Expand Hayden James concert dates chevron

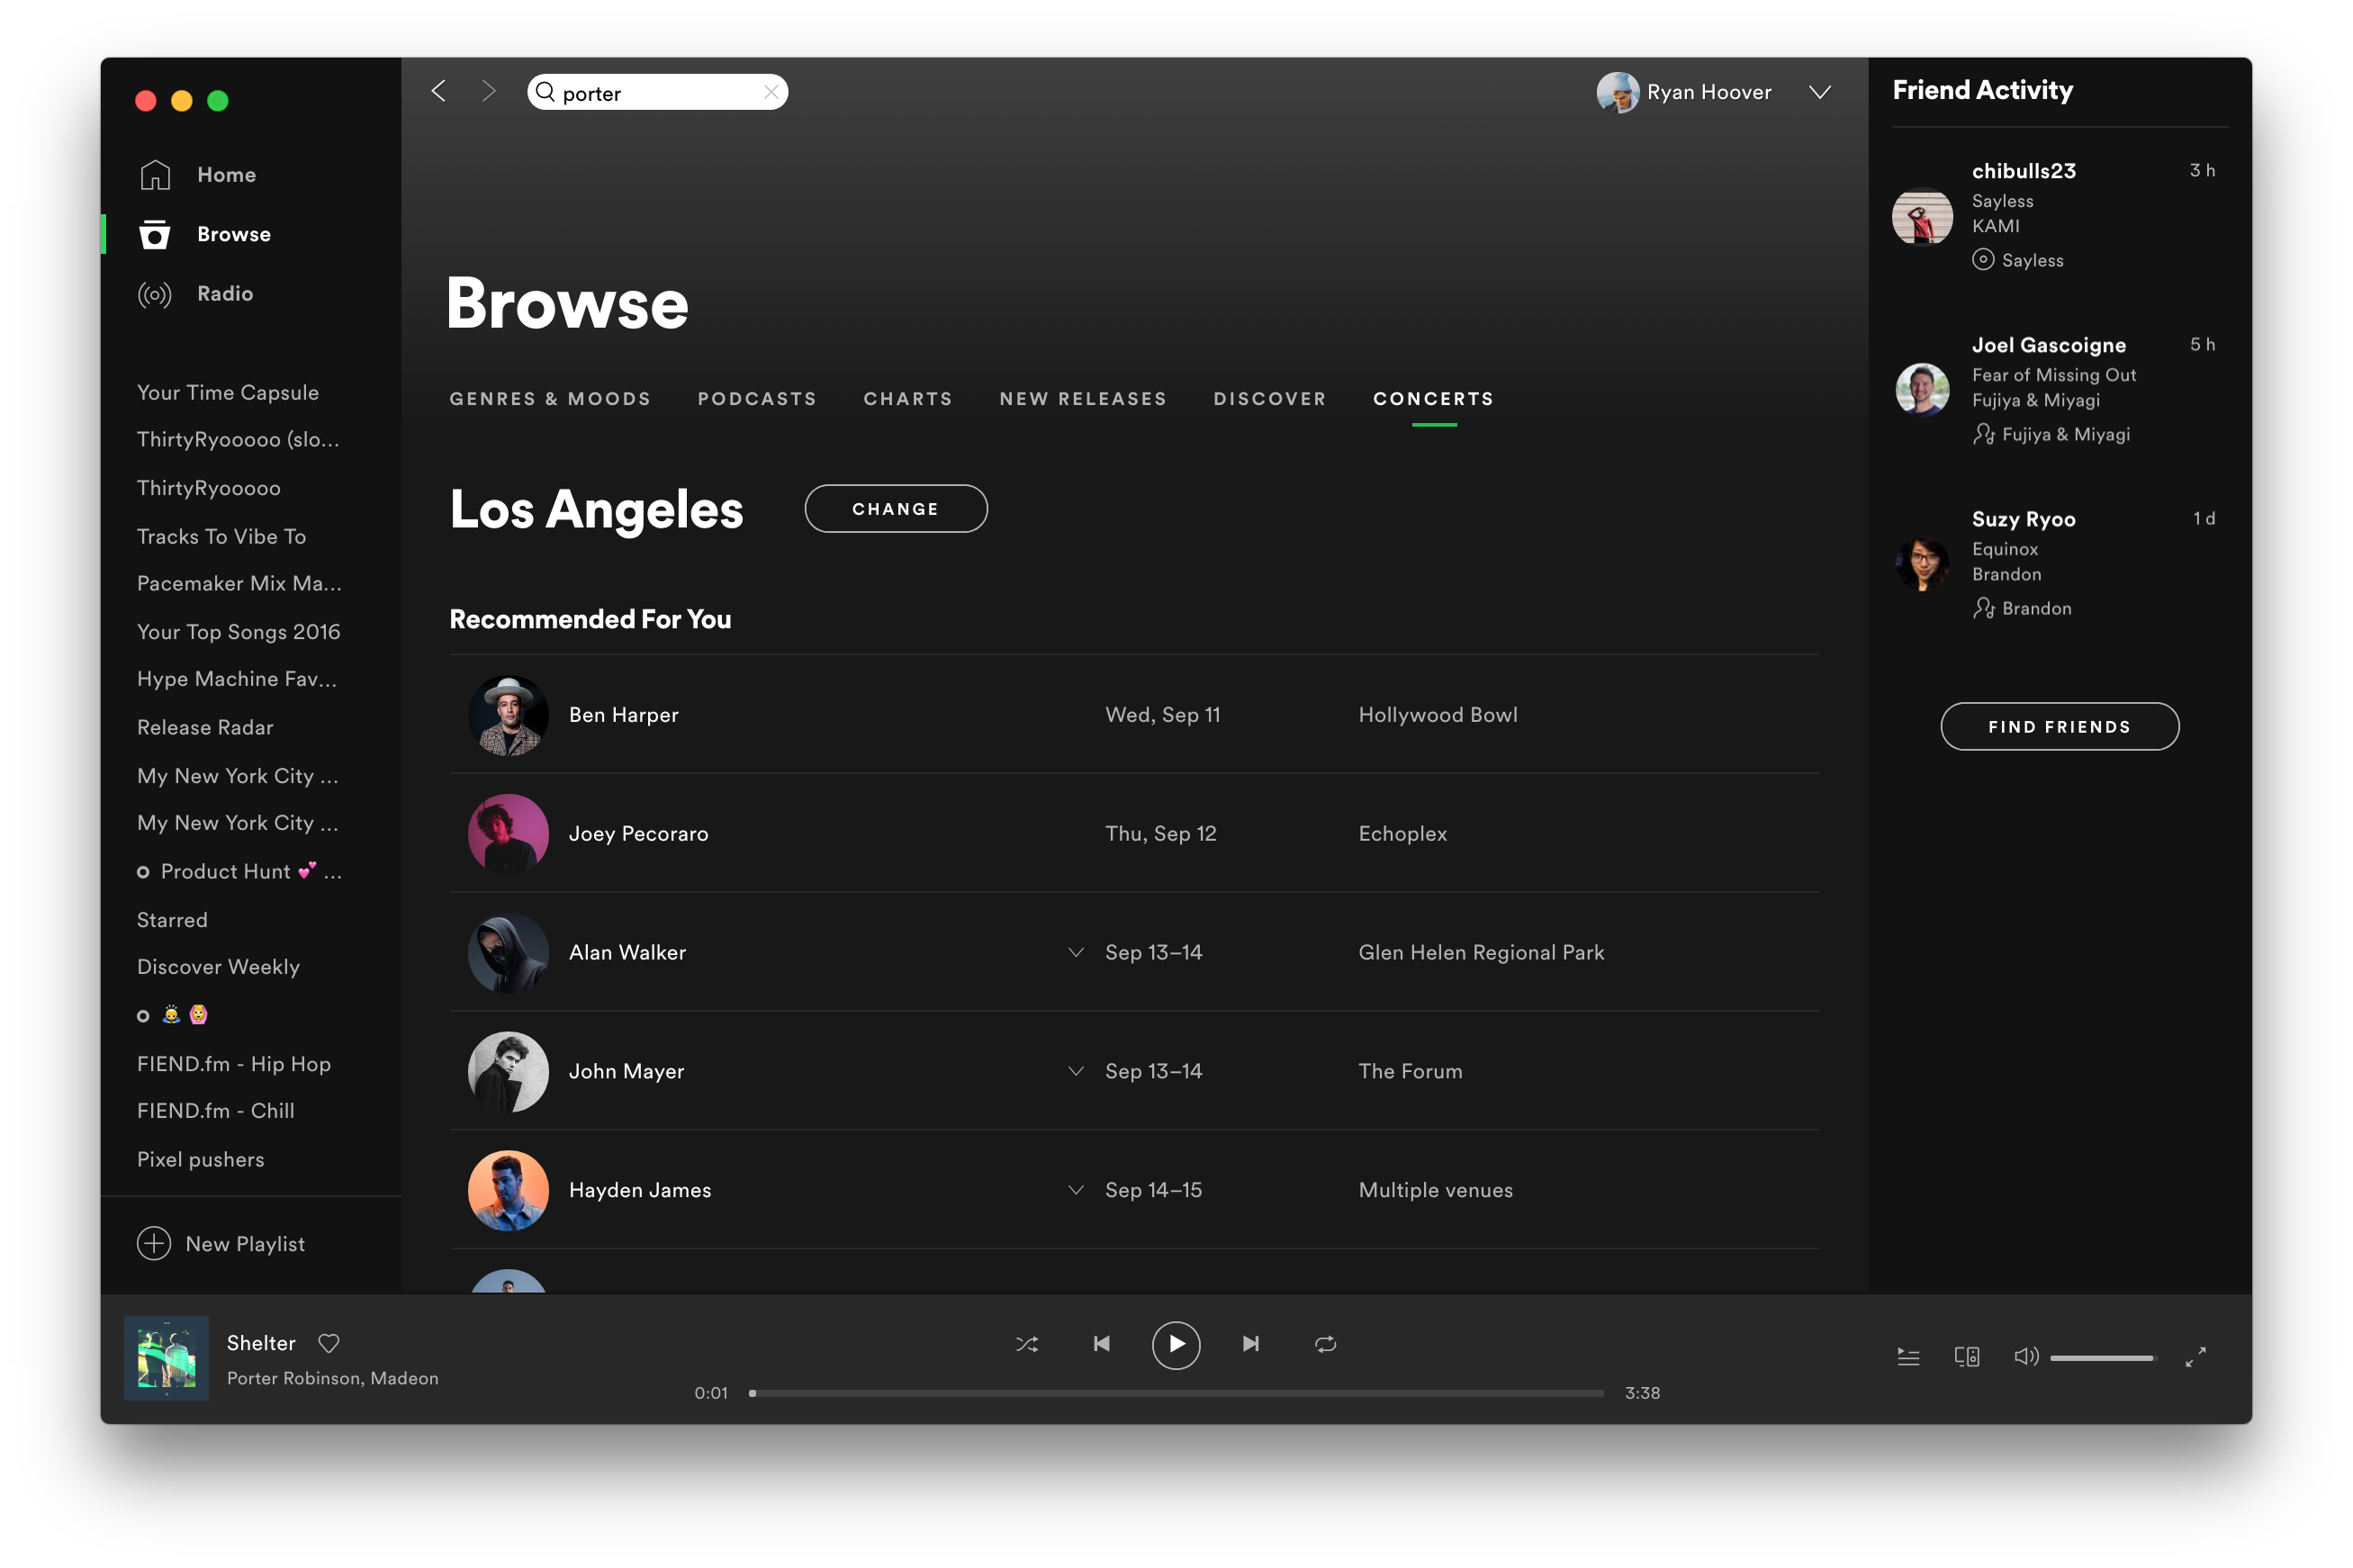(1075, 1190)
